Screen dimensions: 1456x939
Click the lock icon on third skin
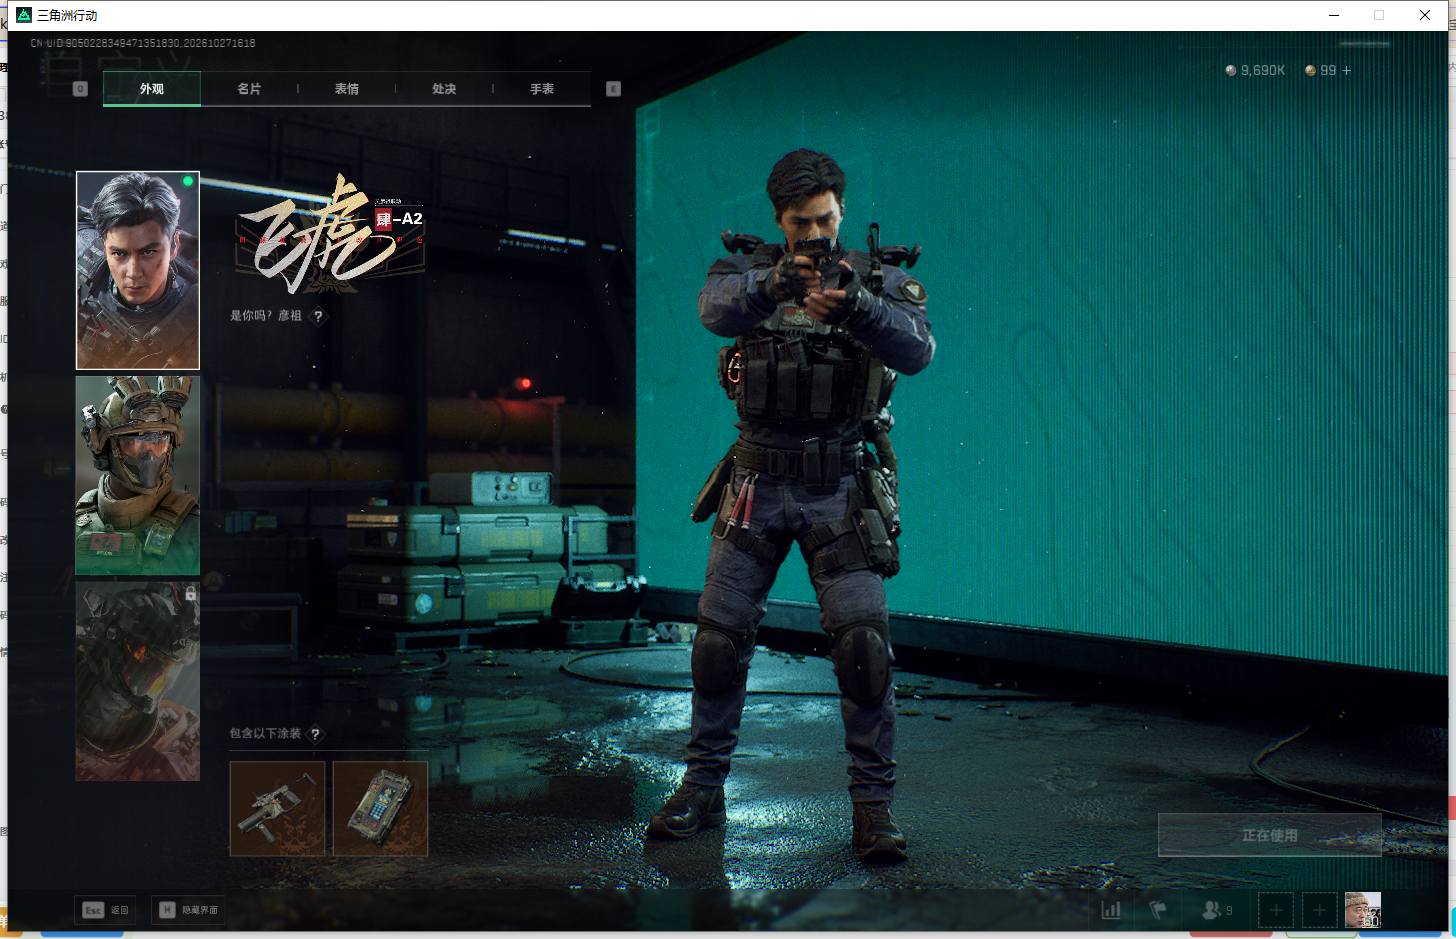(x=190, y=594)
